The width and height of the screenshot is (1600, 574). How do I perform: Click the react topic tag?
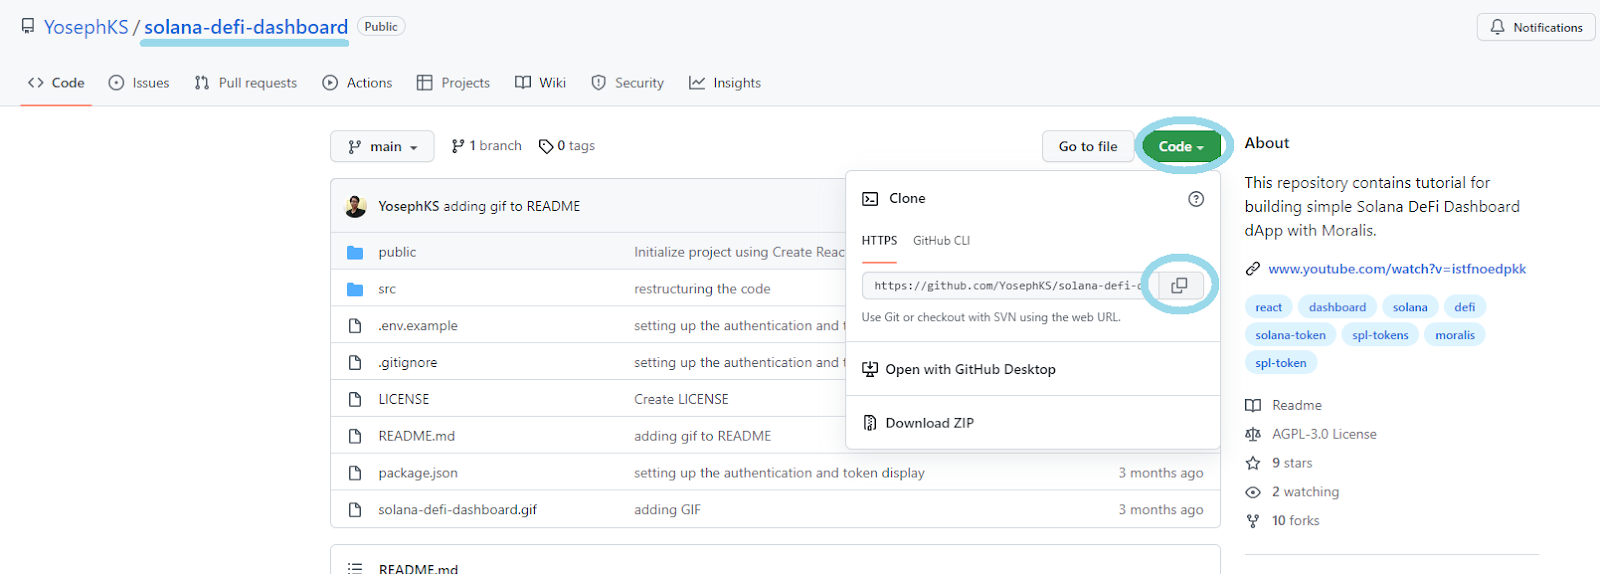point(1269,307)
